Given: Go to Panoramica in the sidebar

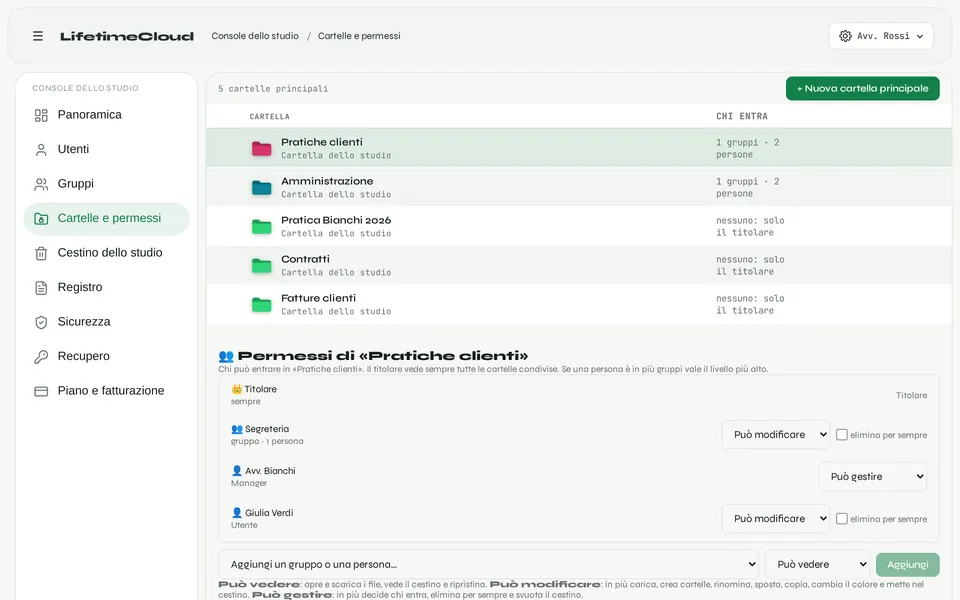Looking at the screenshot, I should 107,115.
